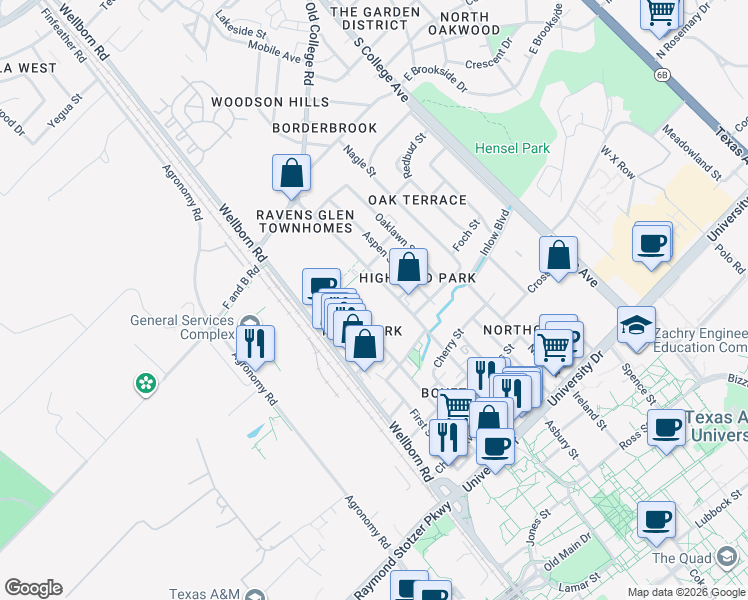This screenshot has width=748, height=600.
Task: Click the shopping cart marker near Northgate
Action: click(x=554, y=349)
